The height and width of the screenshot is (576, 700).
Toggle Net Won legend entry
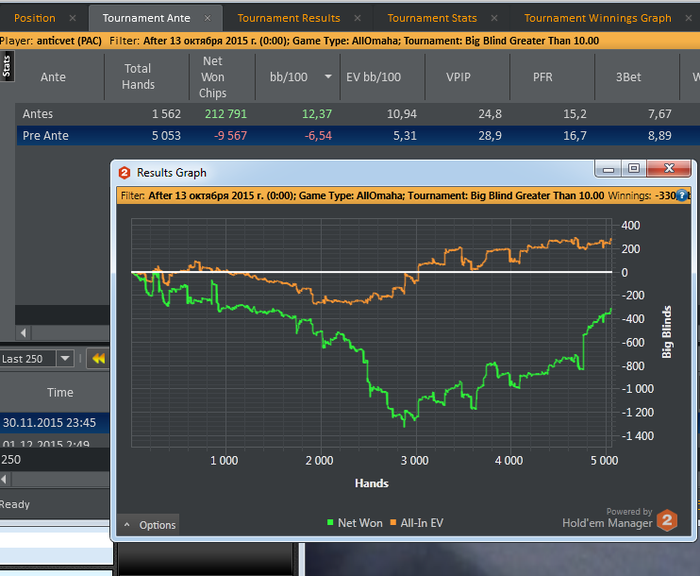pos(355,523)
